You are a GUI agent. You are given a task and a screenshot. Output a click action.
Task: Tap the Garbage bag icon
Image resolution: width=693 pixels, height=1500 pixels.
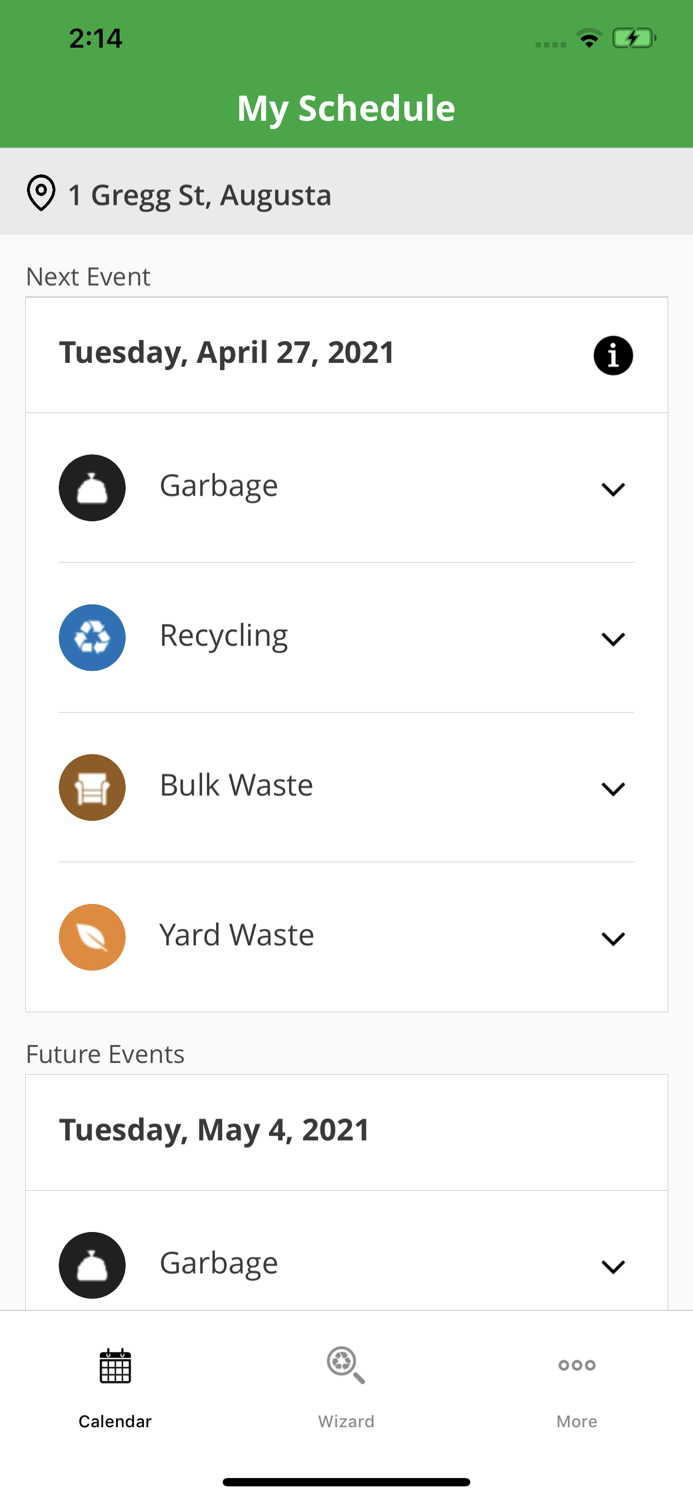coord(92,487)
